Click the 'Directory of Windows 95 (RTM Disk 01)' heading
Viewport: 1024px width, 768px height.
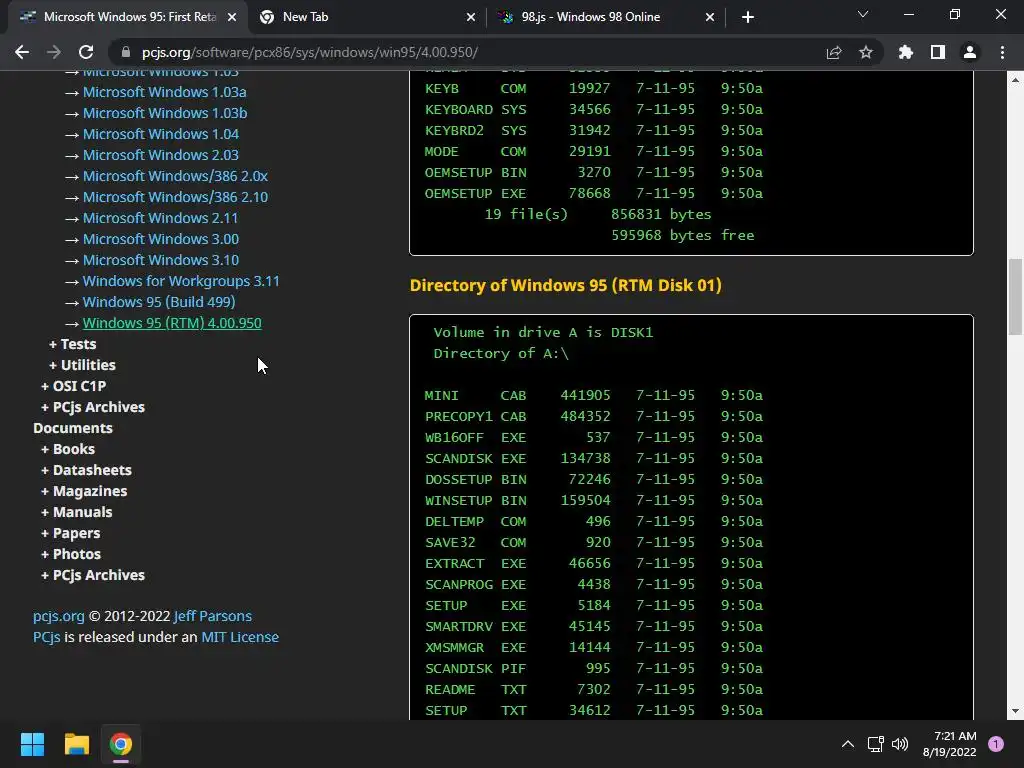click(x=566, y=285)
